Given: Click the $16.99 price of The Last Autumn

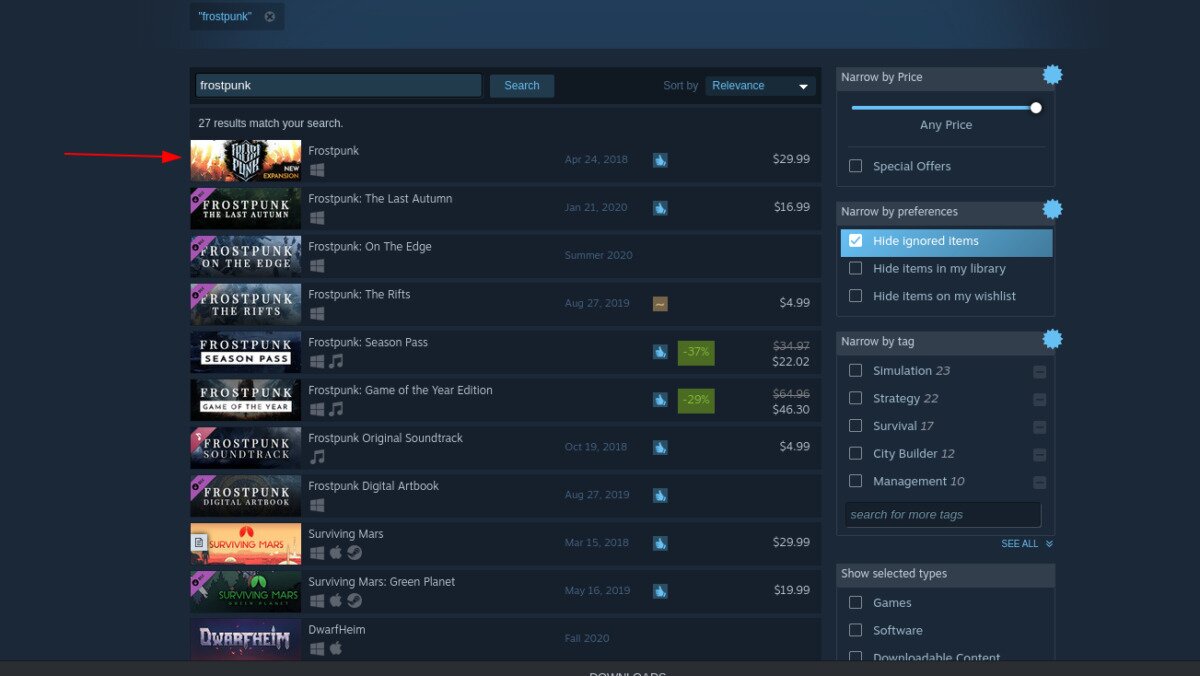Looking at the screenshot, I should coord(792,207).
